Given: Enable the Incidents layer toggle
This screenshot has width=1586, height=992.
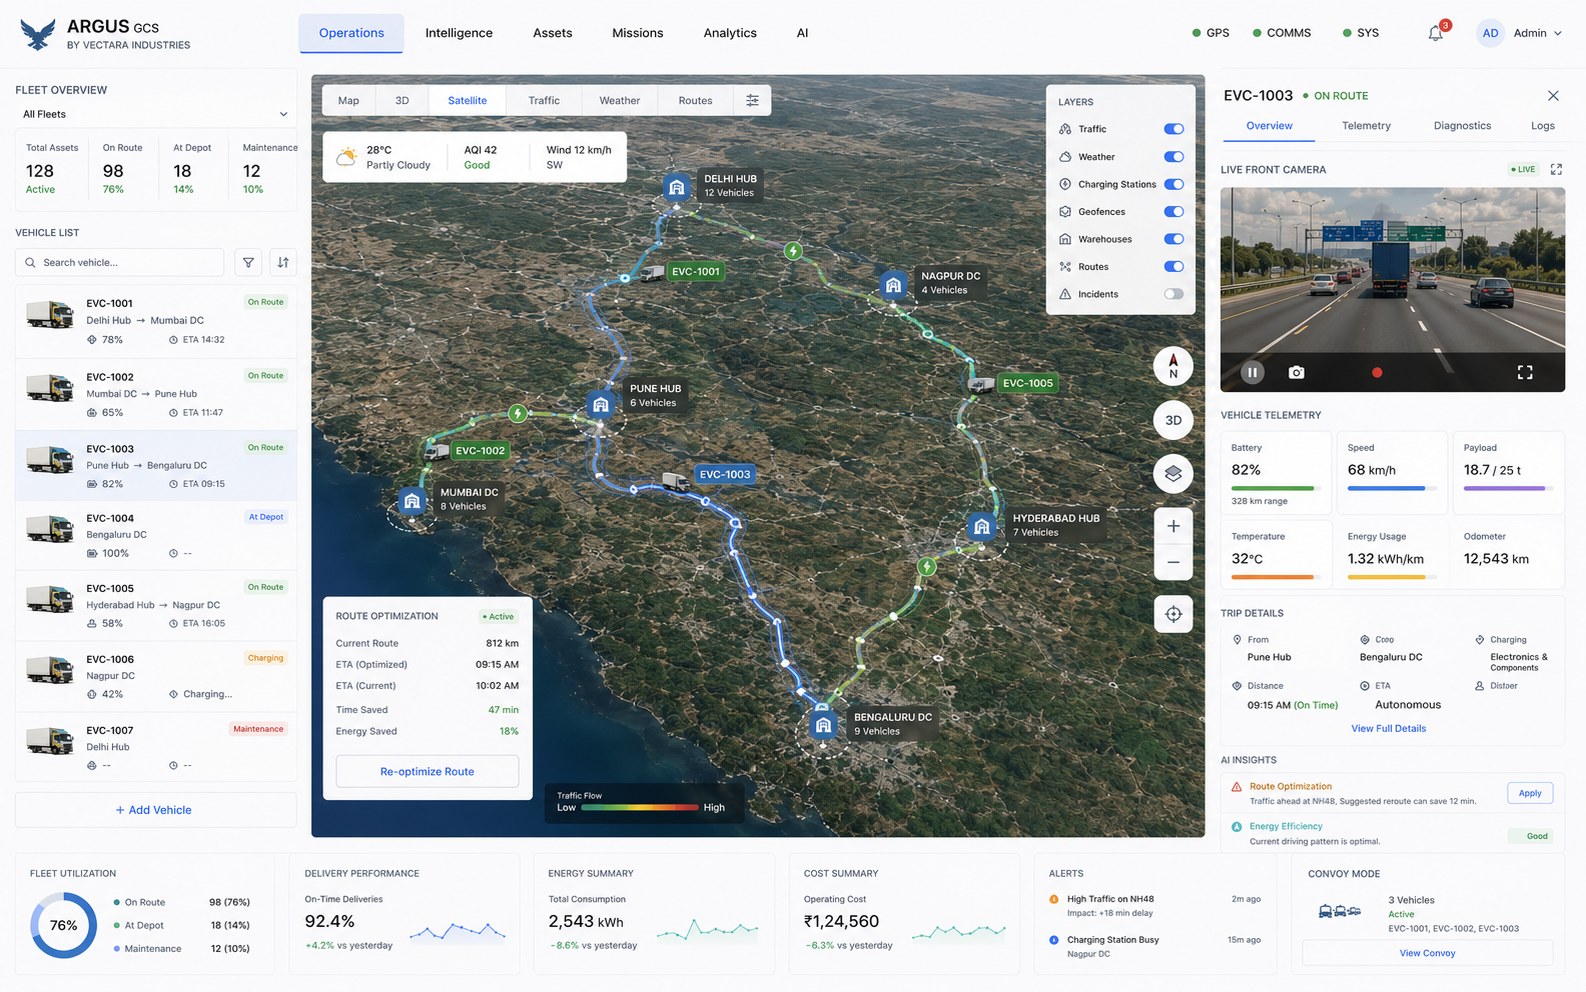Looking at the screenshot, I should click(x=1174, y=294).
